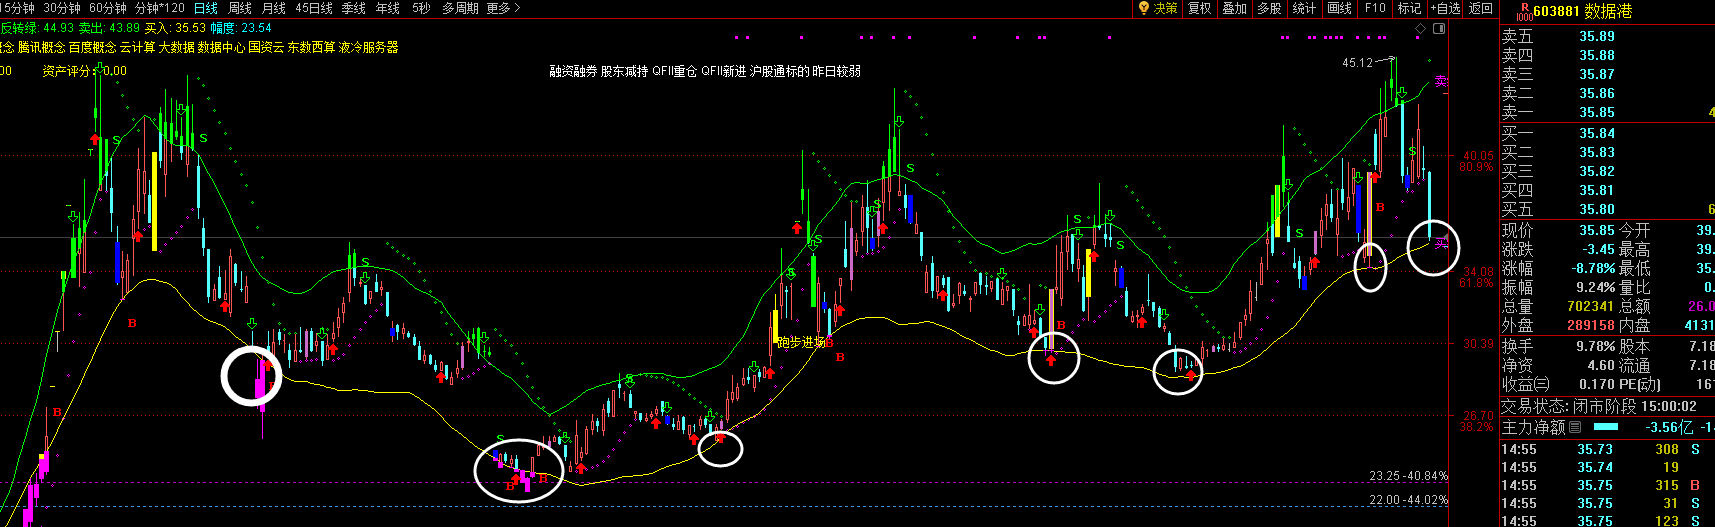
Task: Select the 分钟*120 period tab
Action: [x=160, y=8]
